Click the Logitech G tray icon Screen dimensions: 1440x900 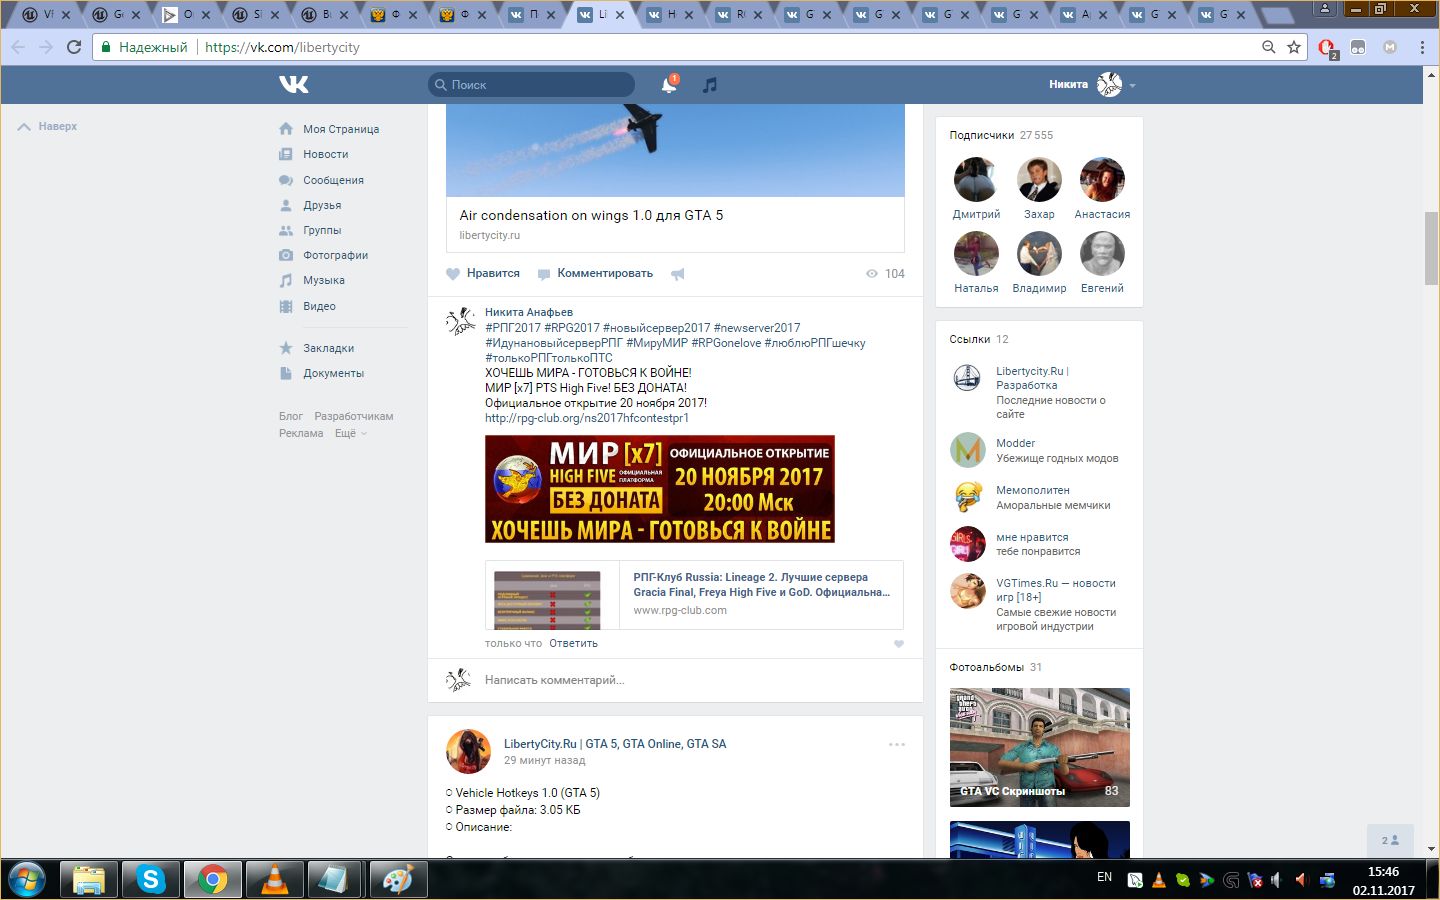tap(1231, 880)
